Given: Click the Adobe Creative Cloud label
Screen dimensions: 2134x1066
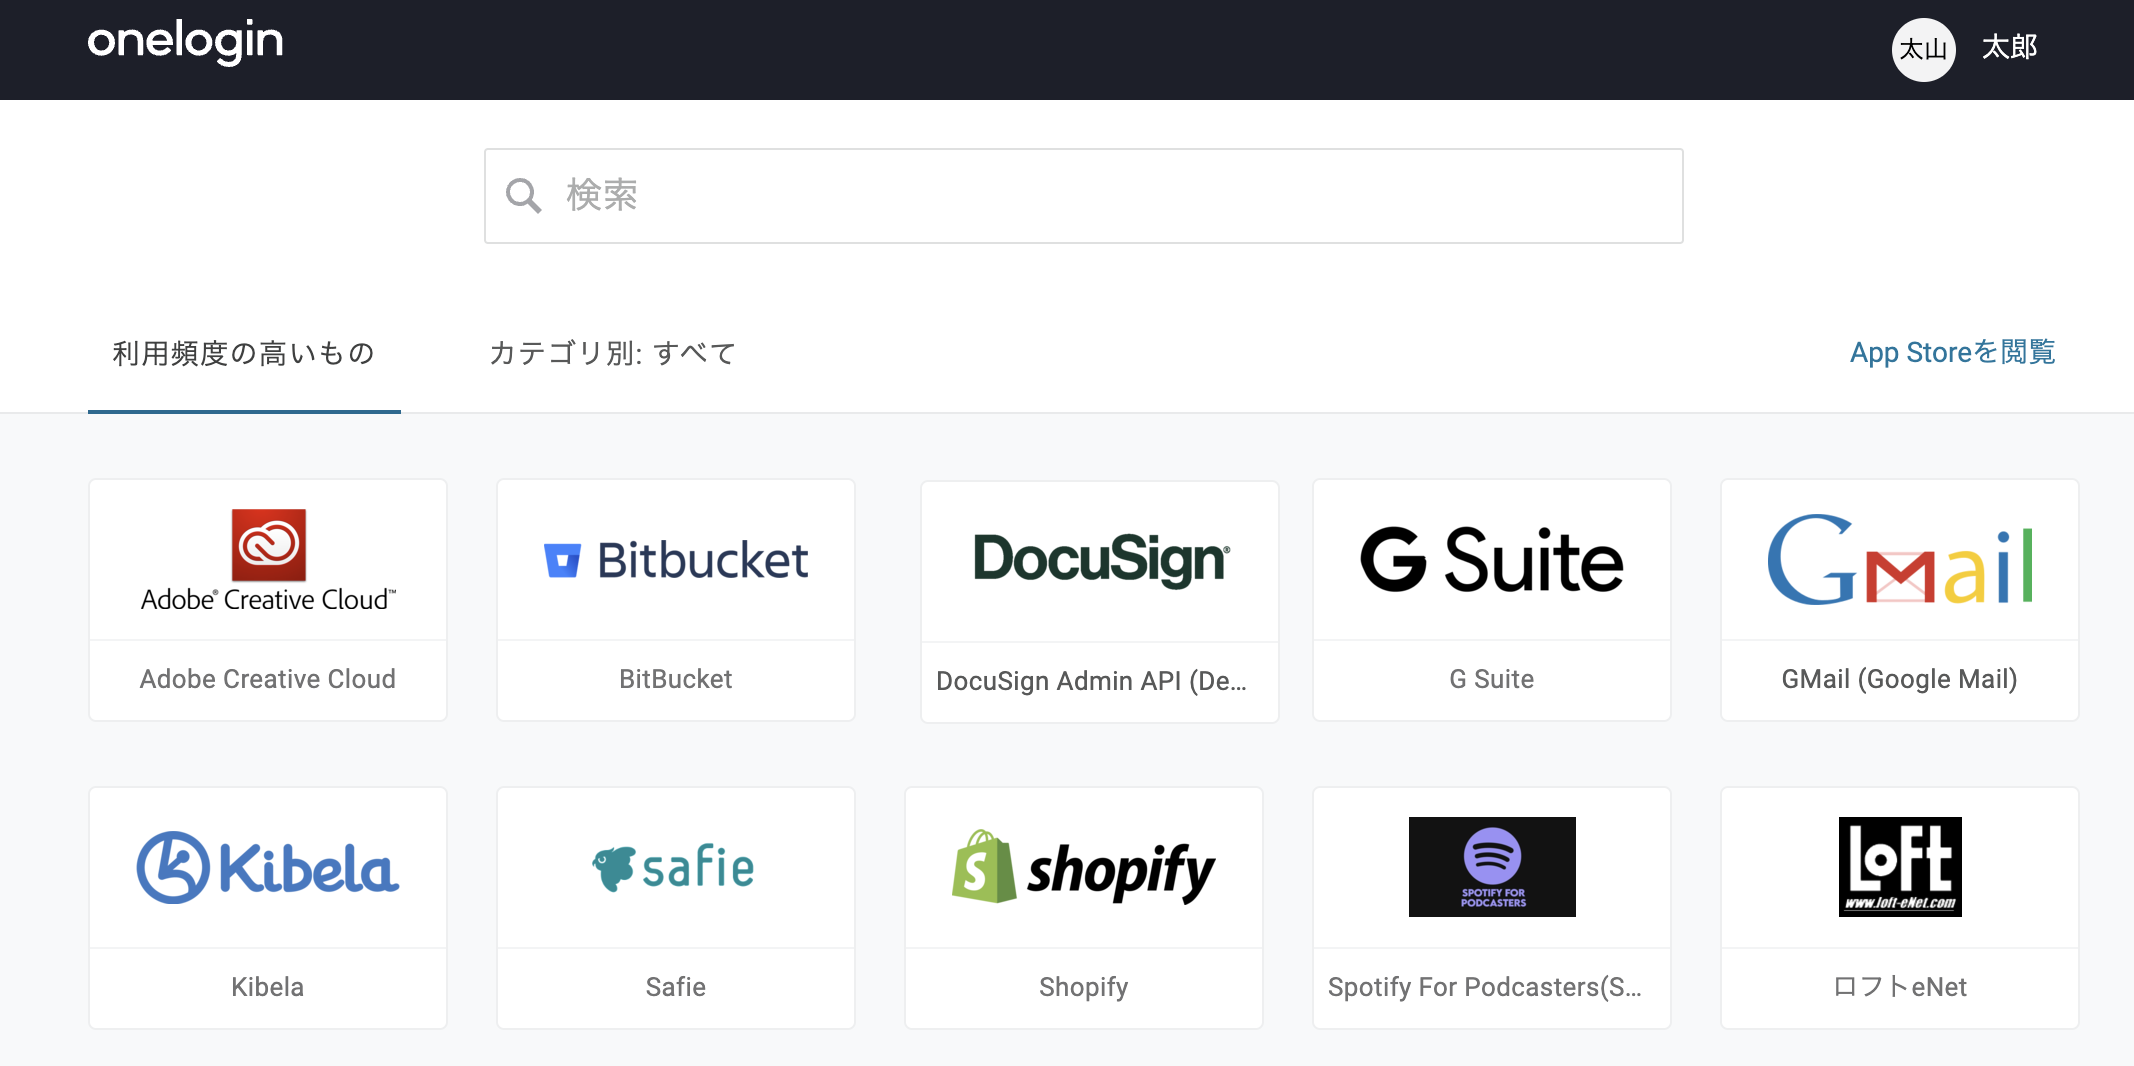Looking at the screenshot, I should click(268, 679).
